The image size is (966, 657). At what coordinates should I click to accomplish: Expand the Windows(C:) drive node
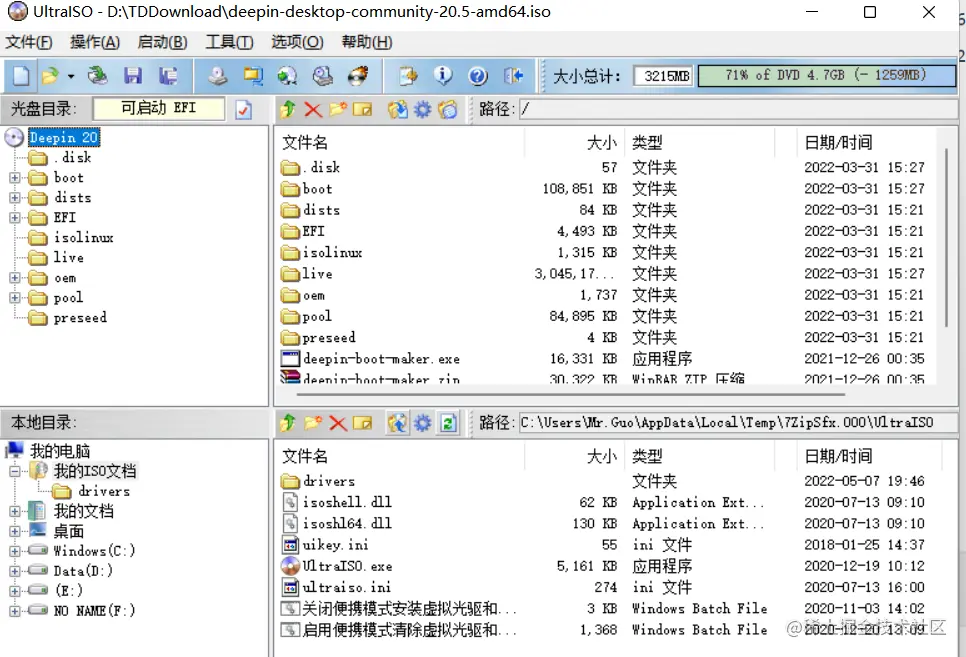coord(15,551)
